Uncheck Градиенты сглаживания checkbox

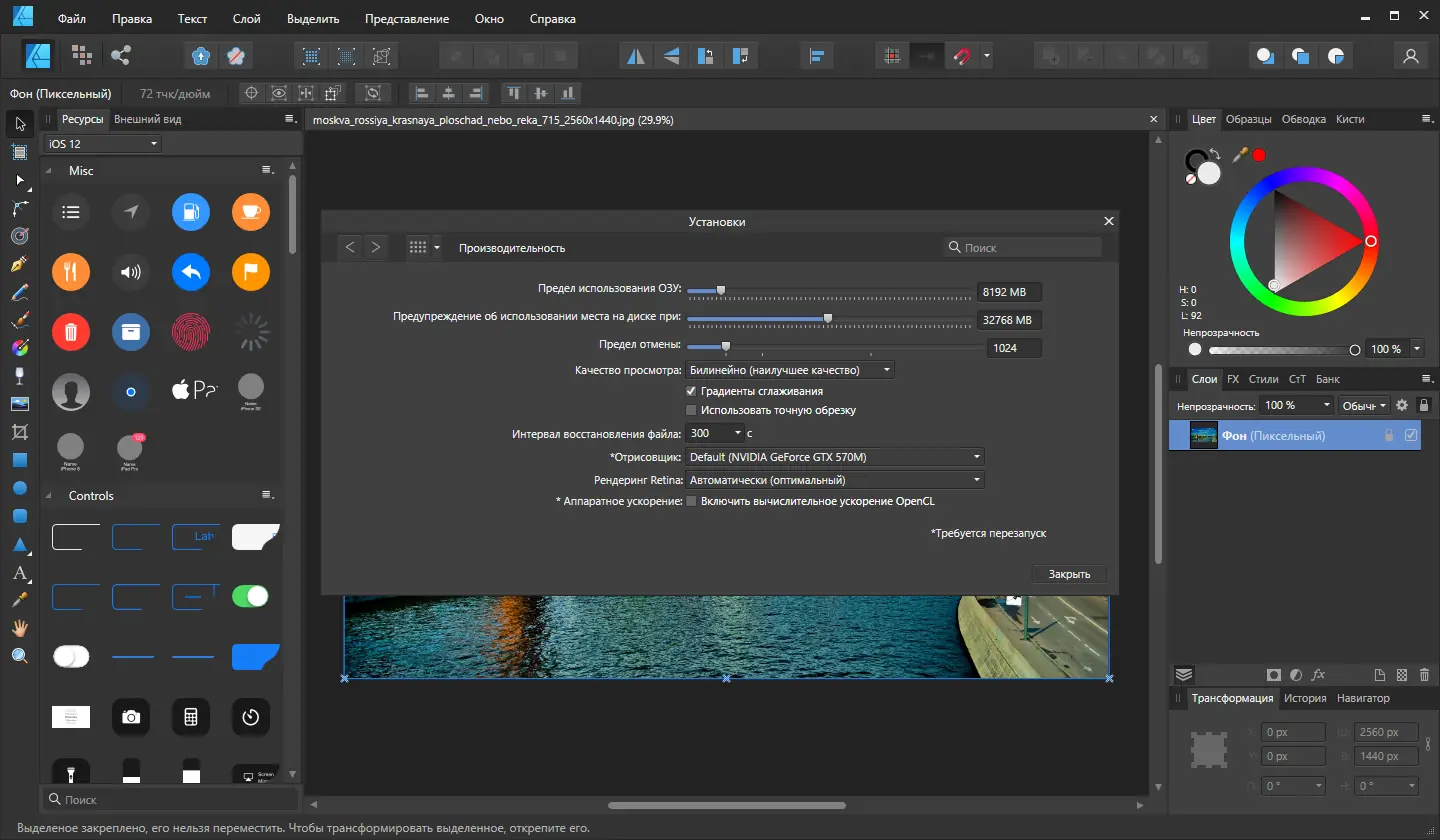point(691,391)
